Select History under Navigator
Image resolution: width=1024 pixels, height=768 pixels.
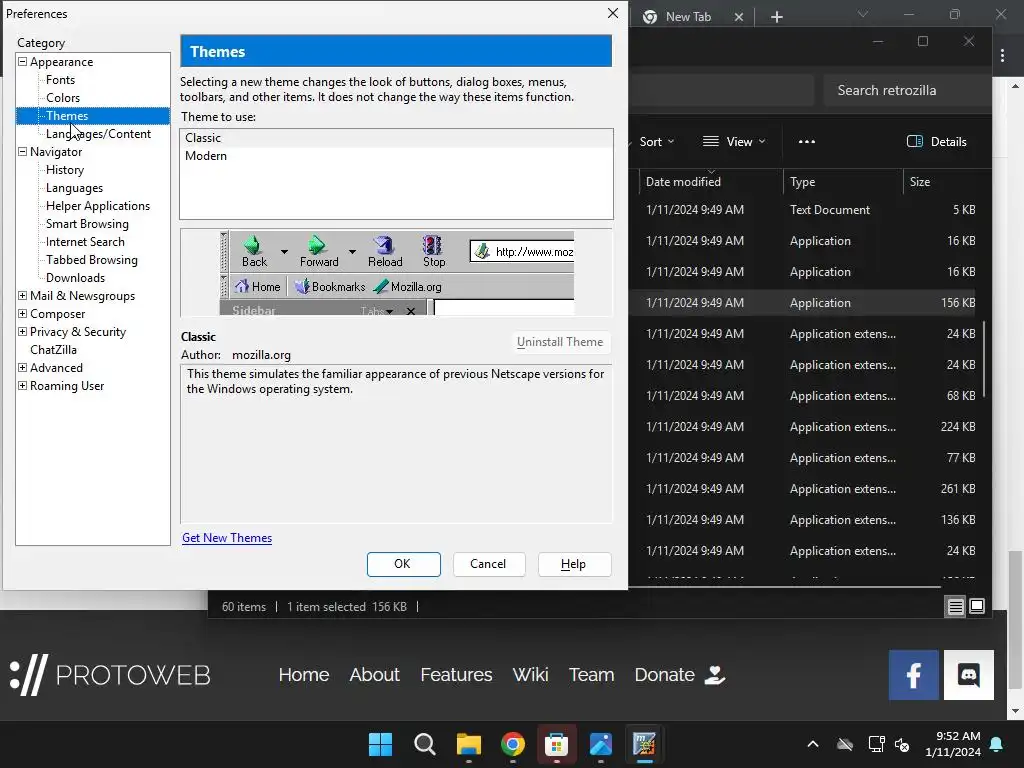coord(65,170)
